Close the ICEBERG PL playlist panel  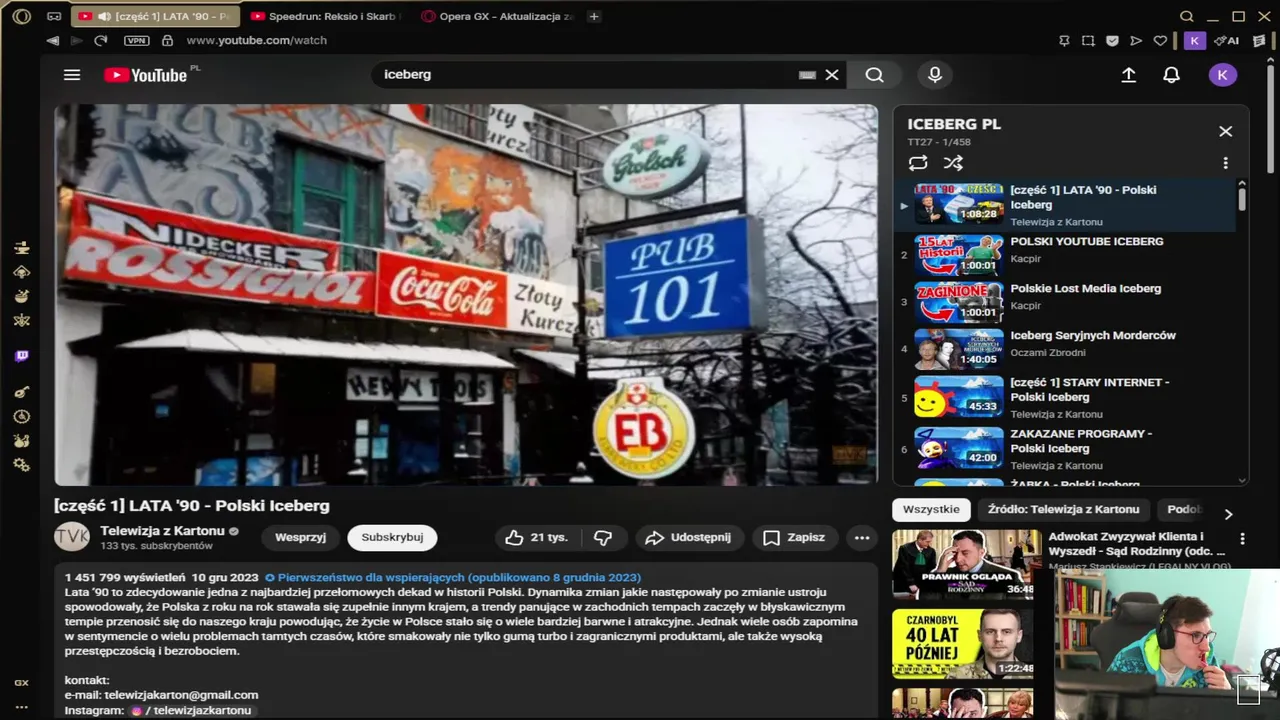tap(1226, 131)
